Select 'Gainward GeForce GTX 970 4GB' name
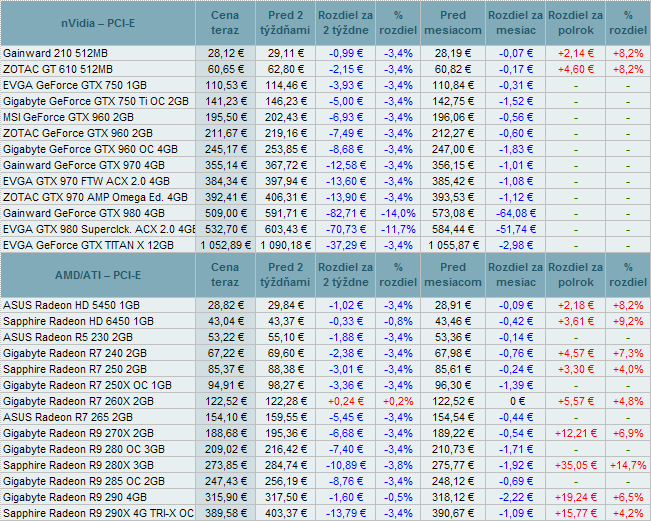The image size is (651, 521). (x=84, y=165)
